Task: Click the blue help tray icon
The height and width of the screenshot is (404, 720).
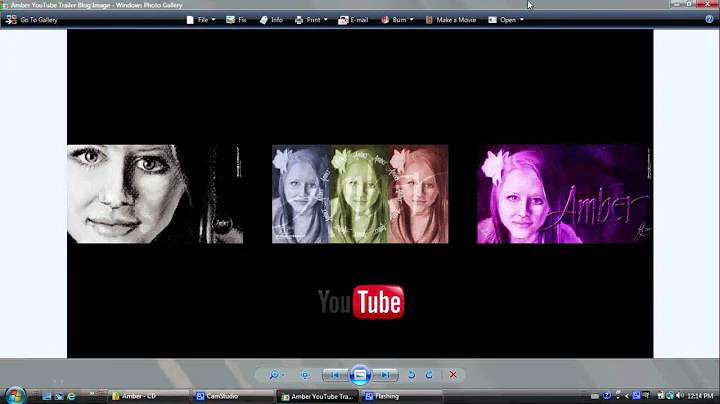Action: [x=607, y=395]
